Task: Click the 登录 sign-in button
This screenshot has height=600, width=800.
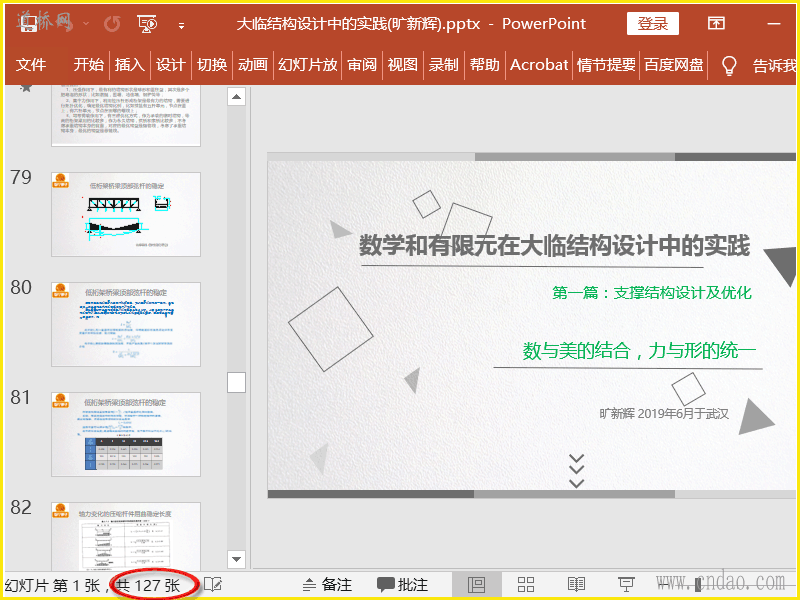Action: (x=653, y=23)
